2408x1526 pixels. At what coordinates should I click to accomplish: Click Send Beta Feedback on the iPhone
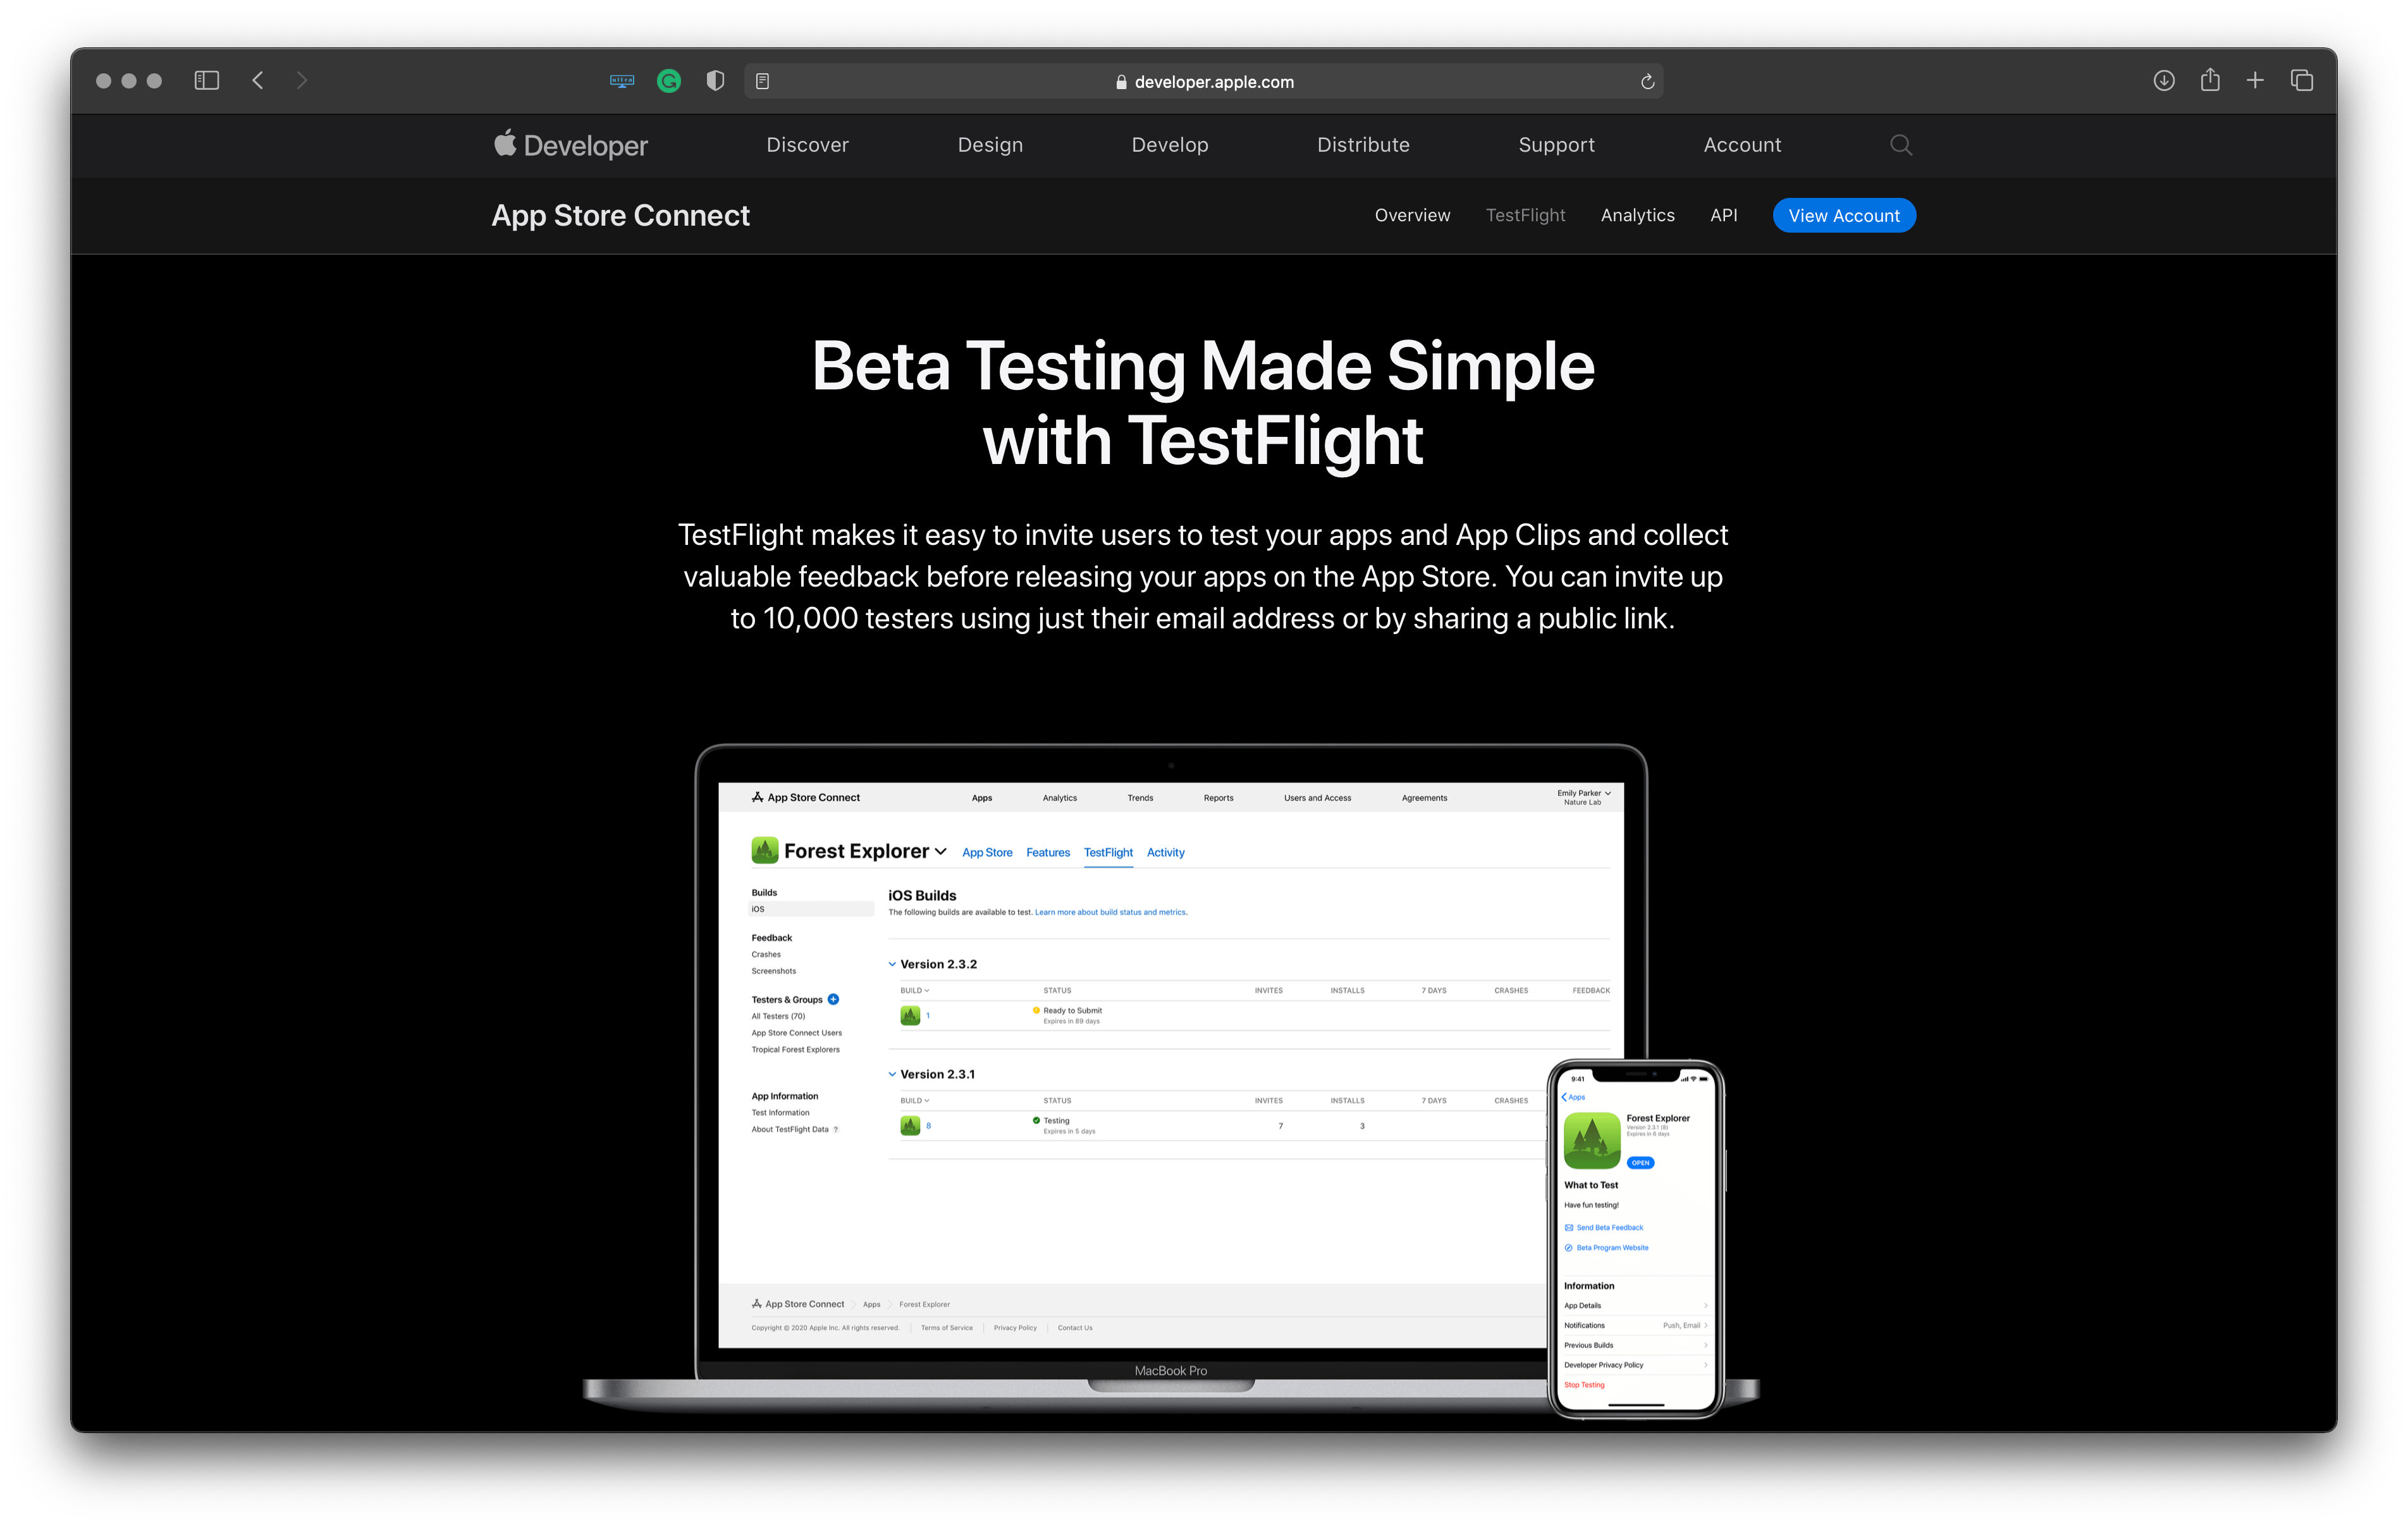[1604, 1227]
